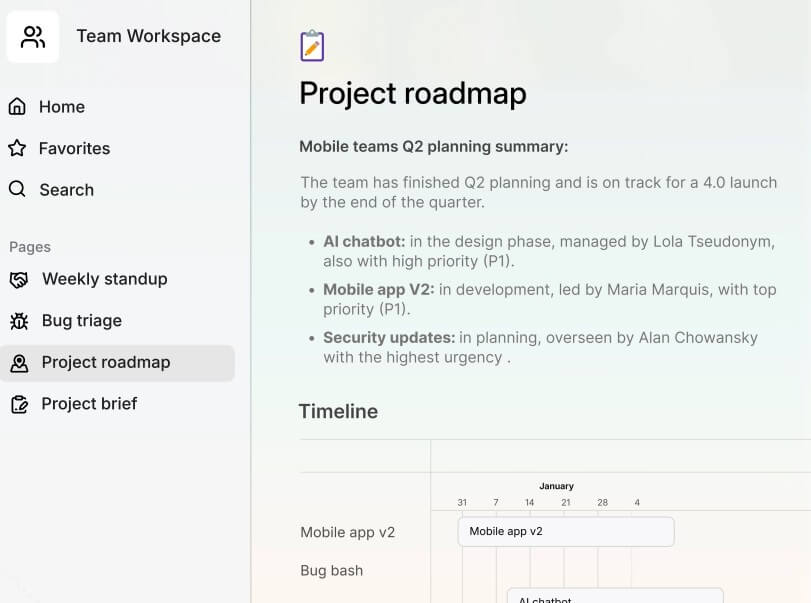Click the Team Workspace people icon
Image resolution: width=811 pixels, height=603 pixels.
(33, 37)
